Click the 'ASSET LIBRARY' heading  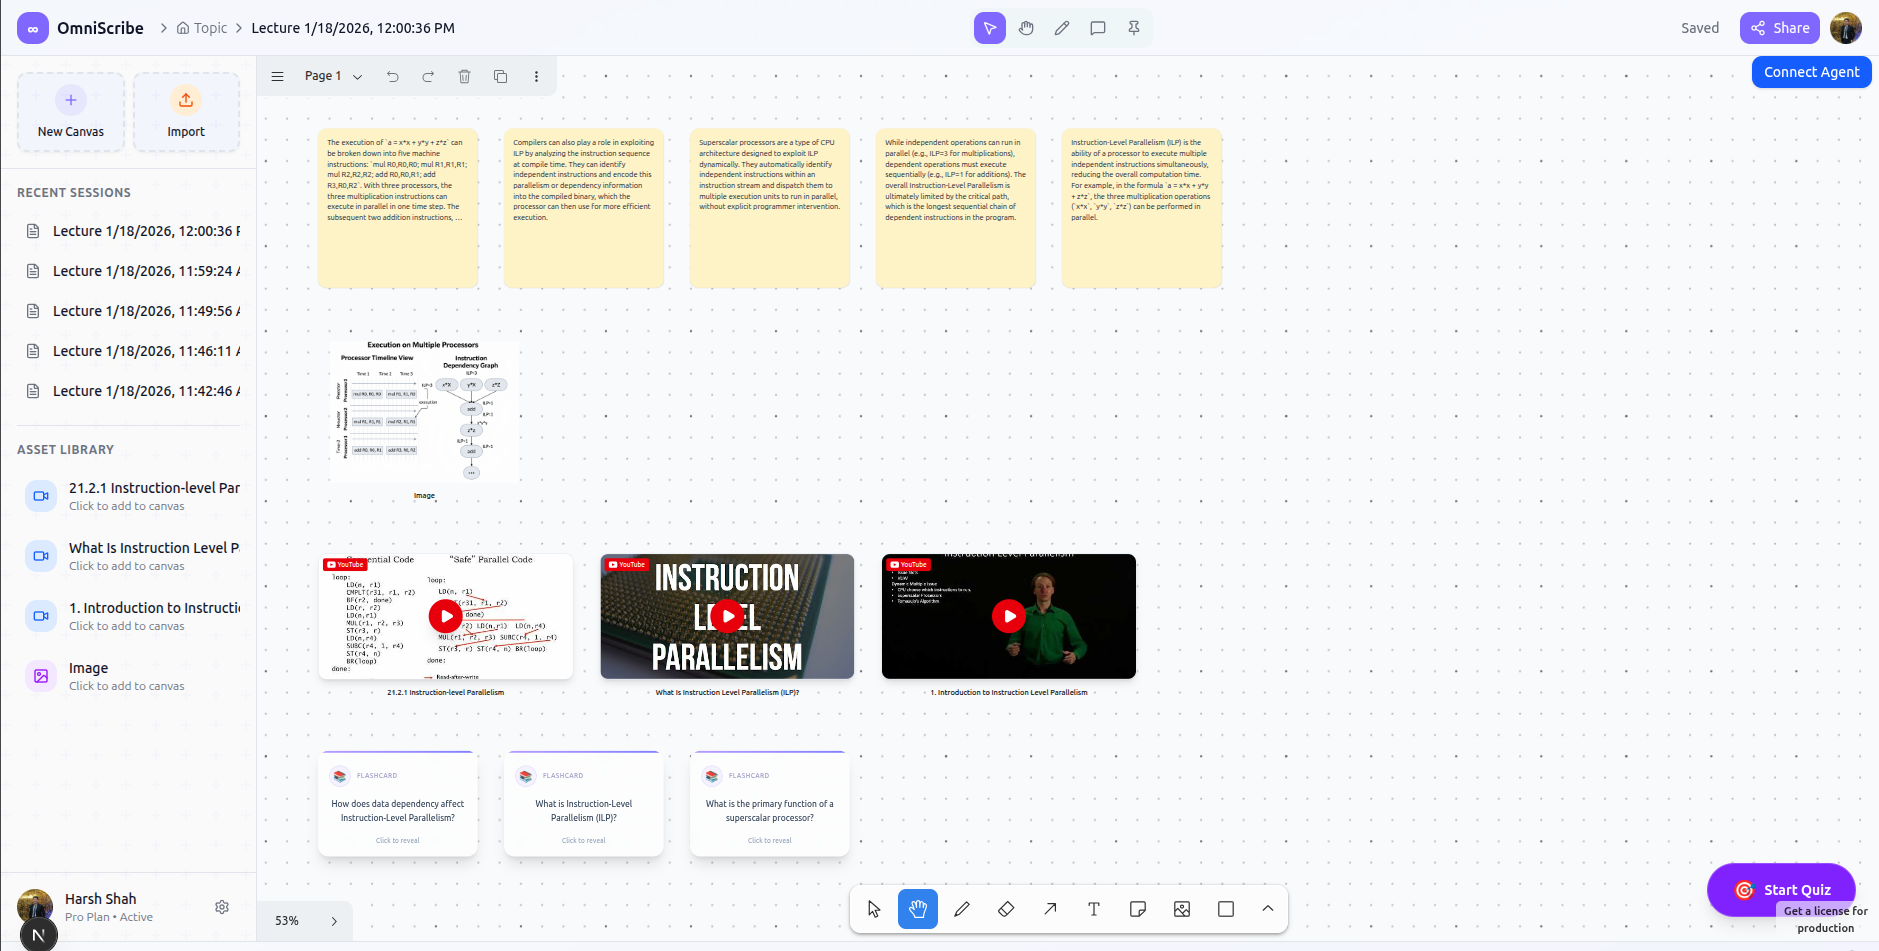click(65, 449)
